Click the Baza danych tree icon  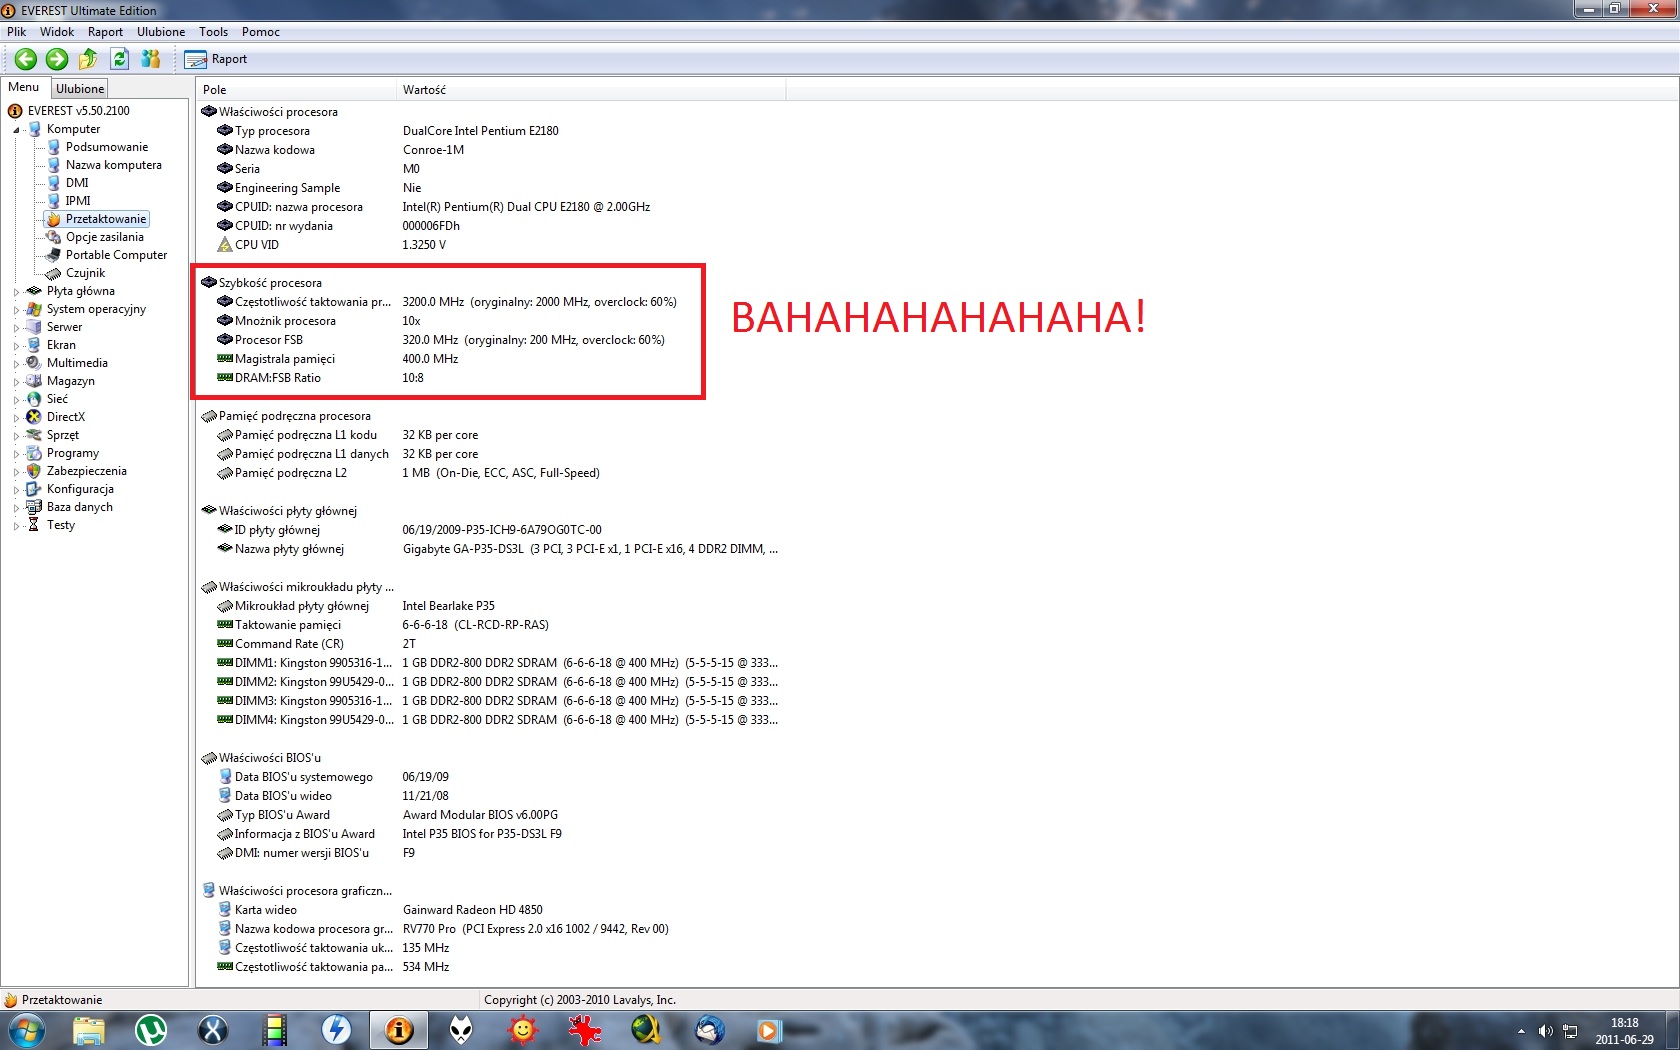click(34, 507)
